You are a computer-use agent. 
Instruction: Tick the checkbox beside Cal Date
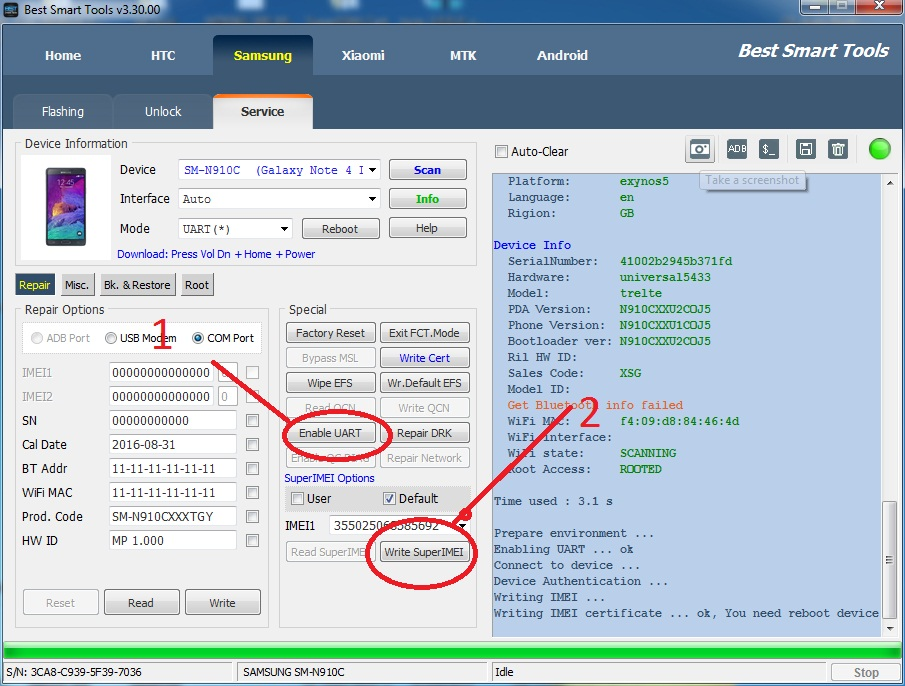[252, 444]
